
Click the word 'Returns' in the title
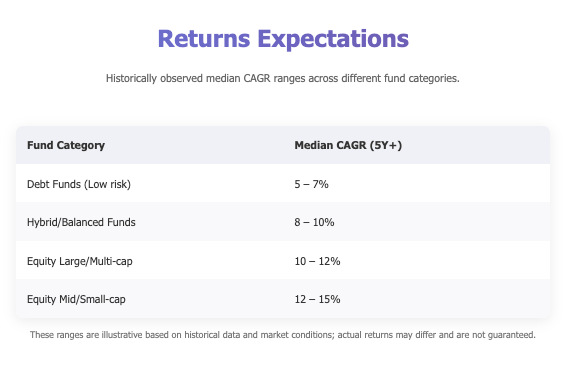coord(204,39)
